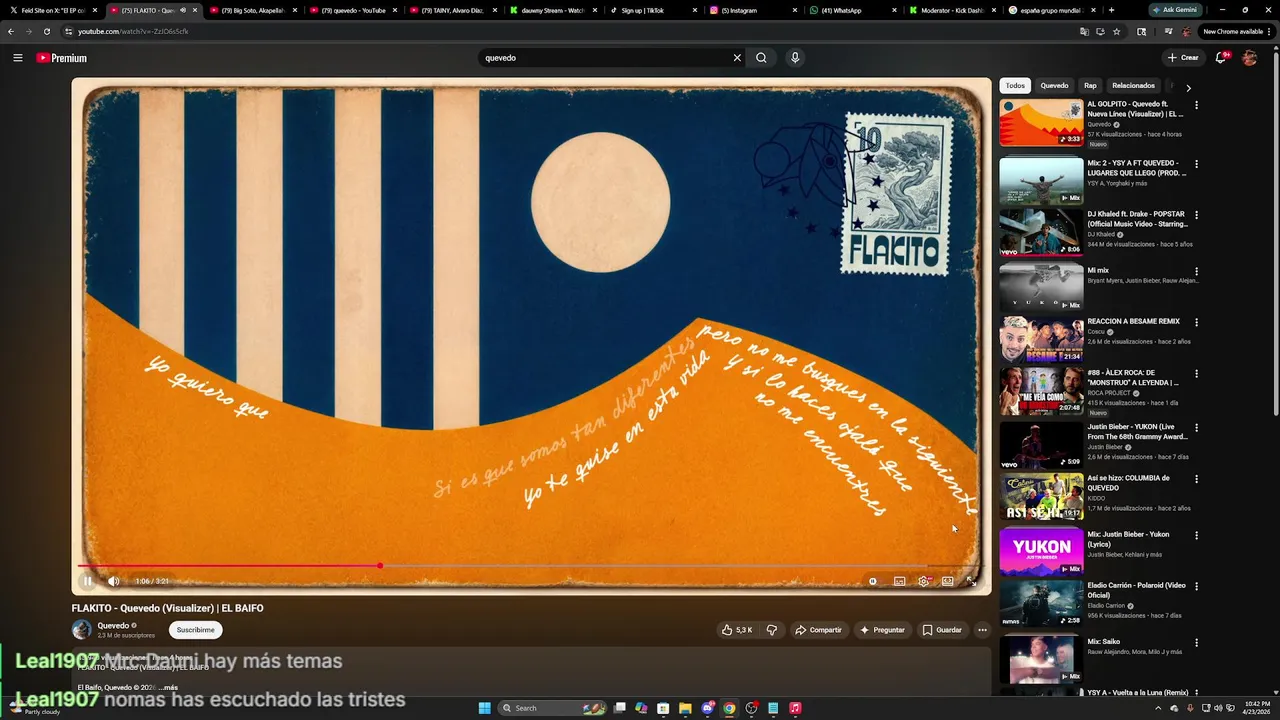Open options for Mi mix item
This screenshot has width=1280, height=720.
point(1196,271)
